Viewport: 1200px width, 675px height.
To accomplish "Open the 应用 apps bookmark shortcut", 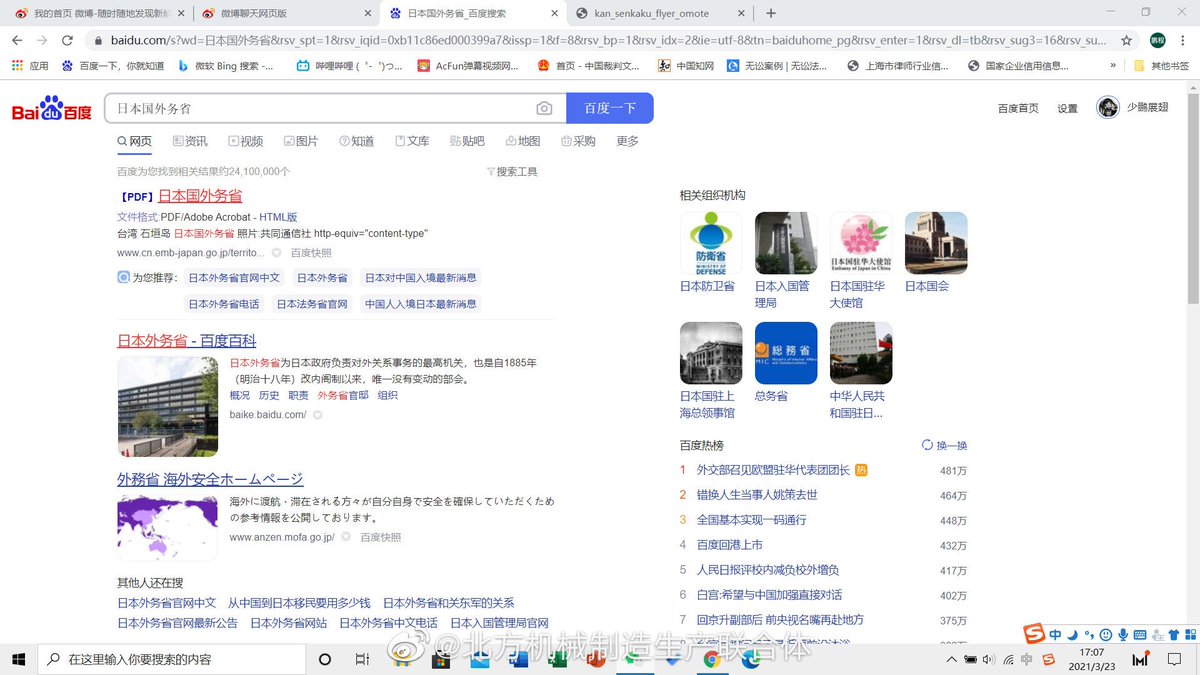I will click(x=30, y=66).
